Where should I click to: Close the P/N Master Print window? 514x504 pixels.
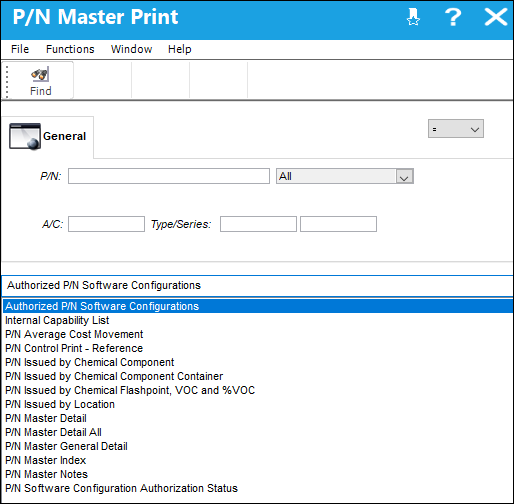(496, 17)
